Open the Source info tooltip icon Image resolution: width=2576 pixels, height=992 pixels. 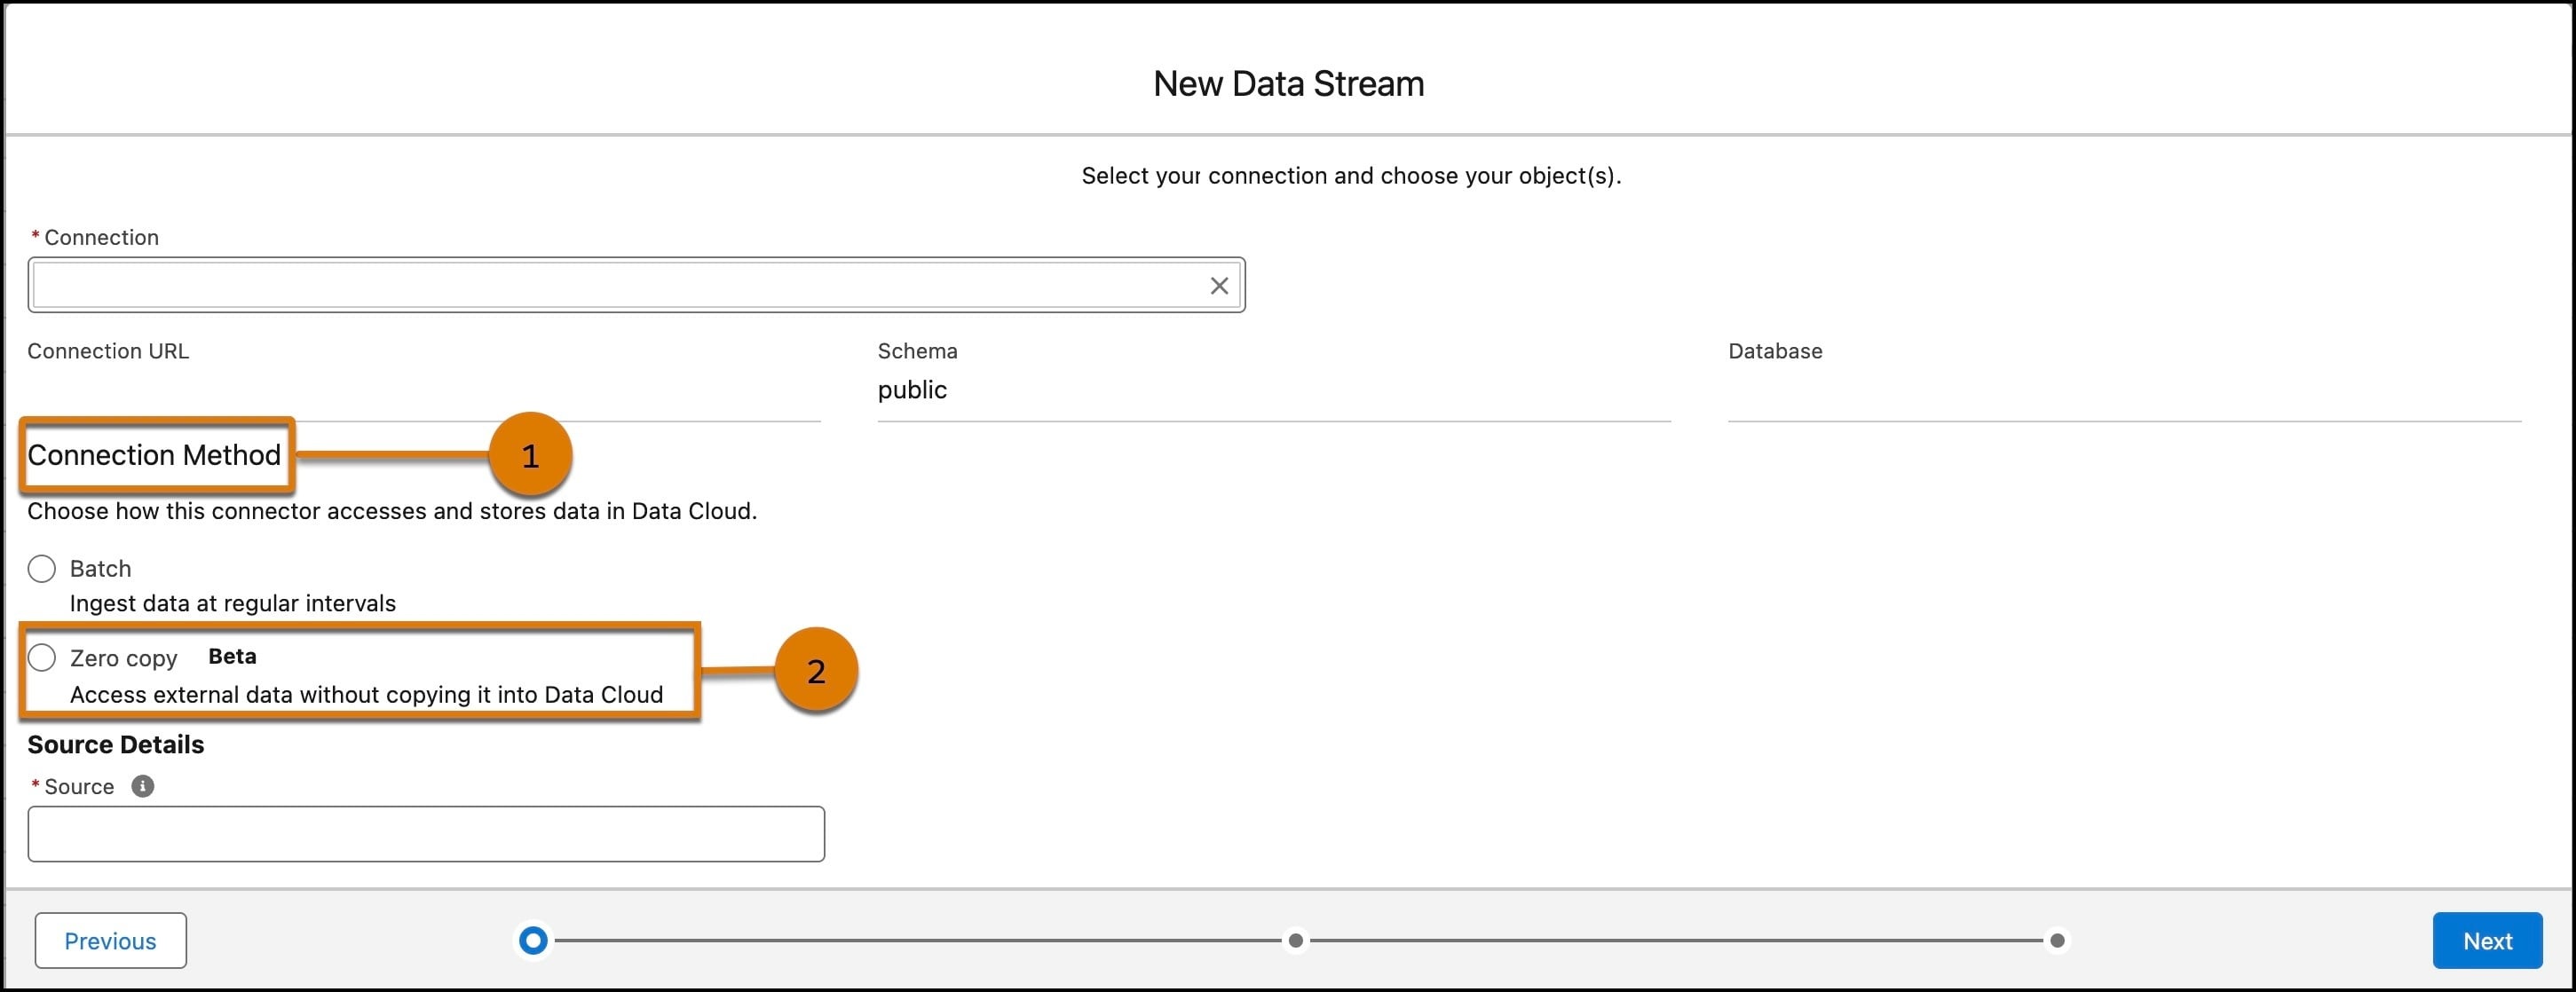(x=143, y=786)
